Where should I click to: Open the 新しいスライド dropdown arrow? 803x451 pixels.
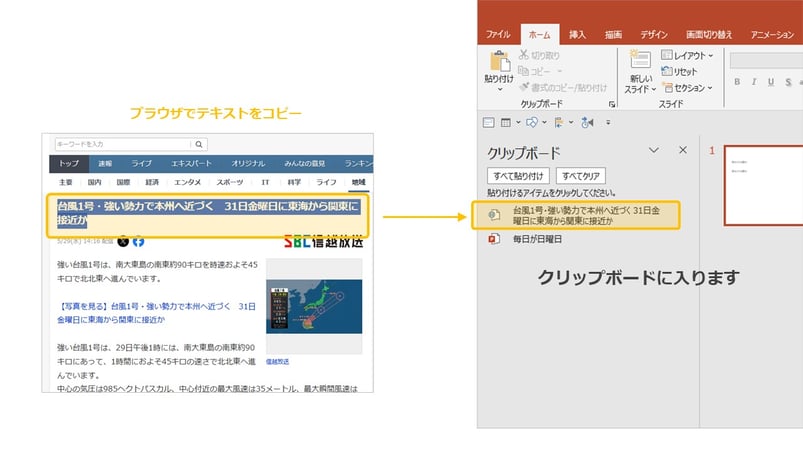(653, 90)
